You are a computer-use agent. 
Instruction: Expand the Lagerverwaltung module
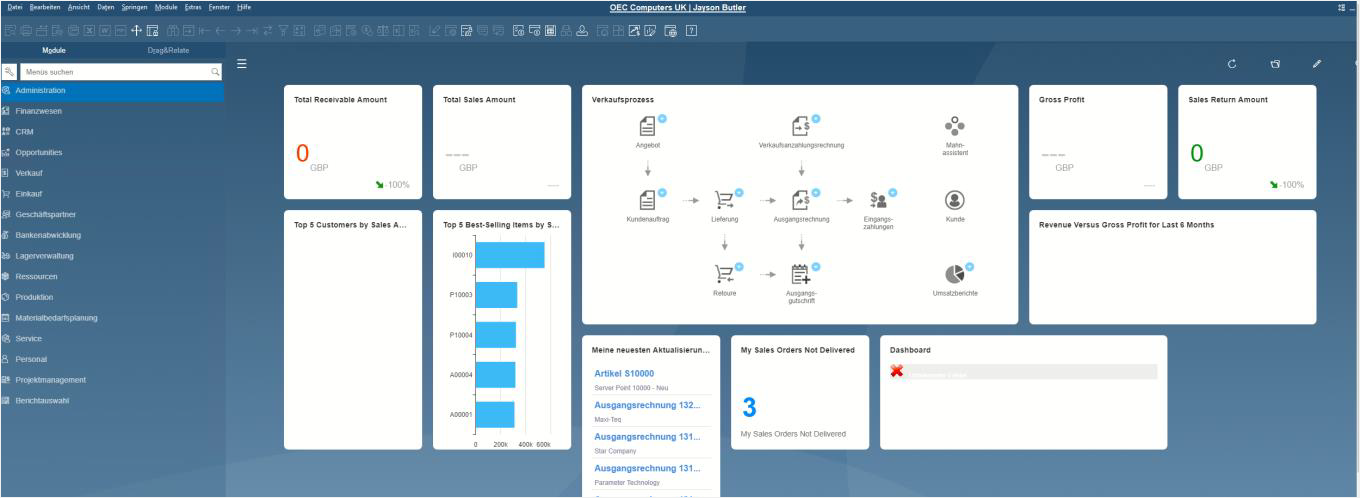pos(112,256)
